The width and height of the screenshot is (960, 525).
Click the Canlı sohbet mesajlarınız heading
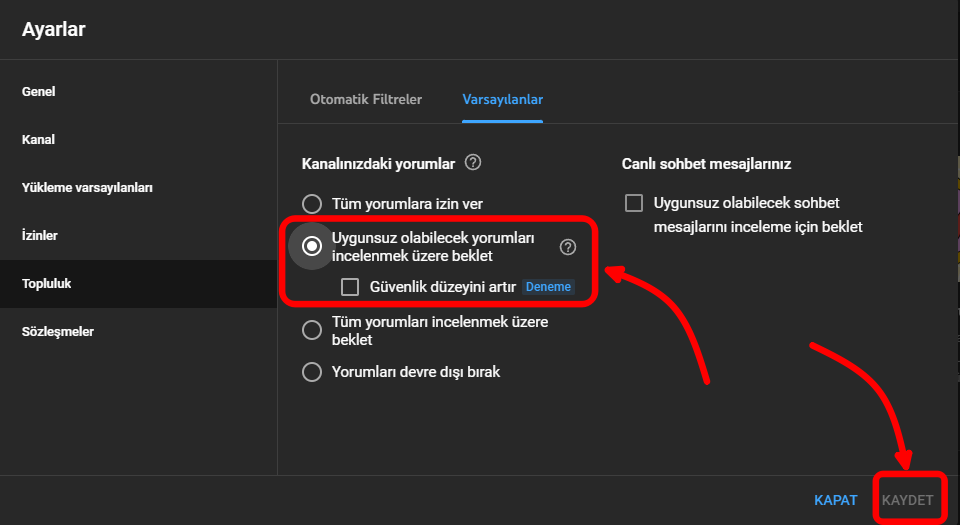pos(713,163)
